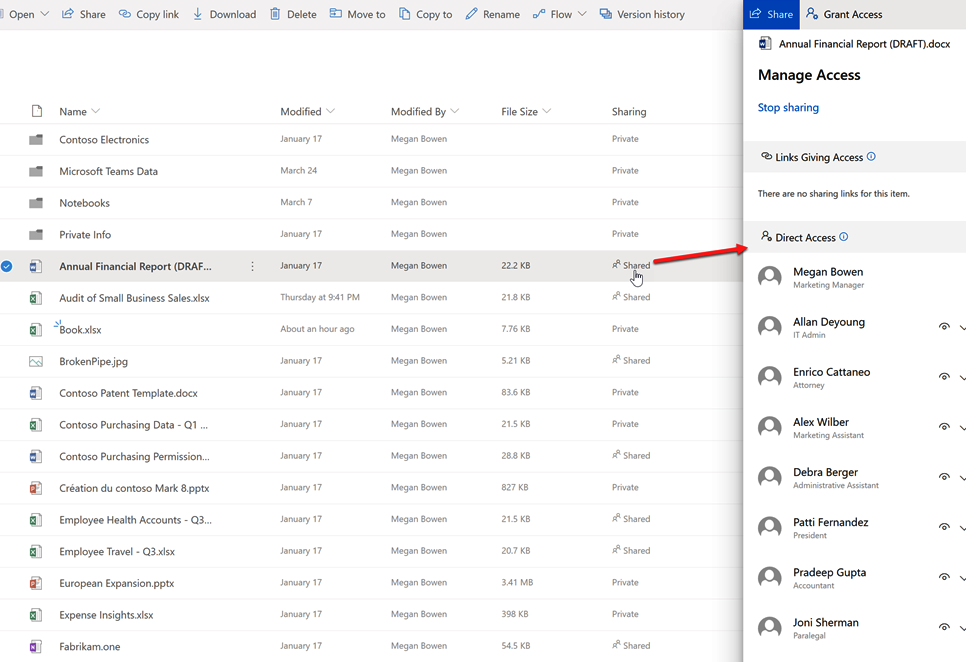Image resolution: width=966 pixels, height=662 pixels.
Task: Open the Contoso Patent Template.docx file
Action: coord(128,393)
